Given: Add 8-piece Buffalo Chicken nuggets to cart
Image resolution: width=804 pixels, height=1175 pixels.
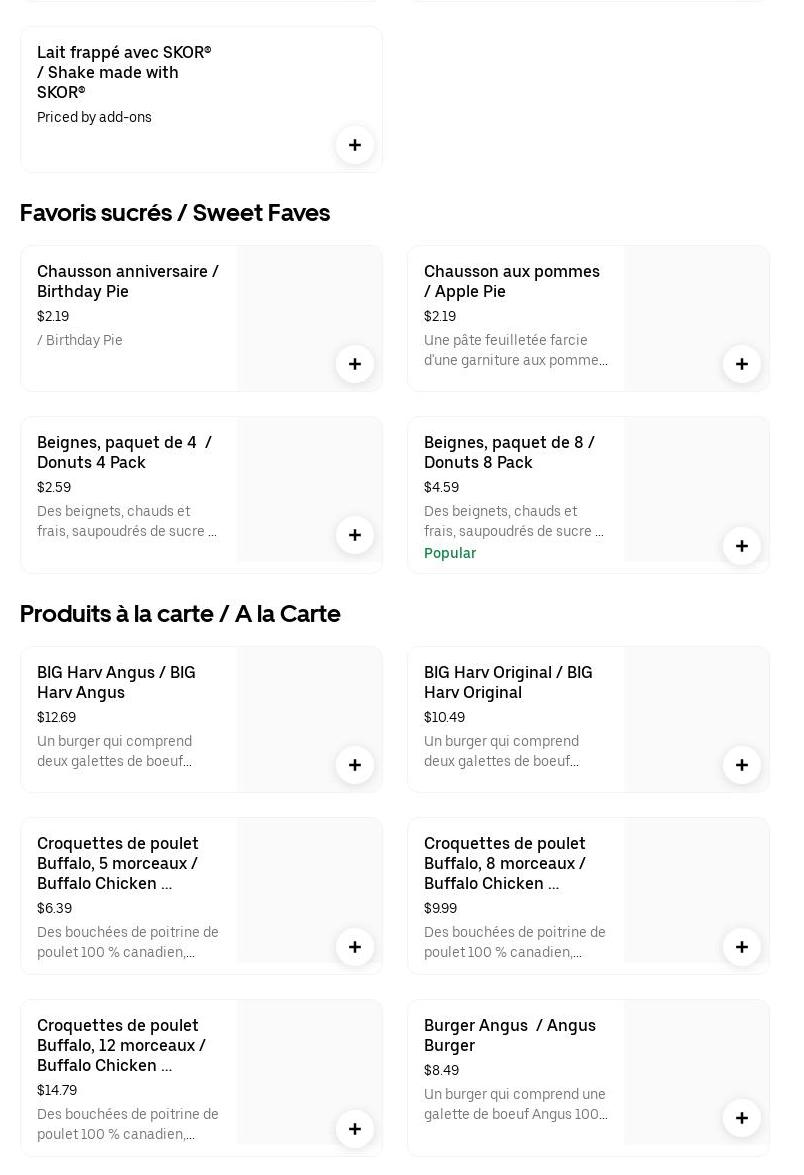Looking at the screenshot, I should point(742,947).
